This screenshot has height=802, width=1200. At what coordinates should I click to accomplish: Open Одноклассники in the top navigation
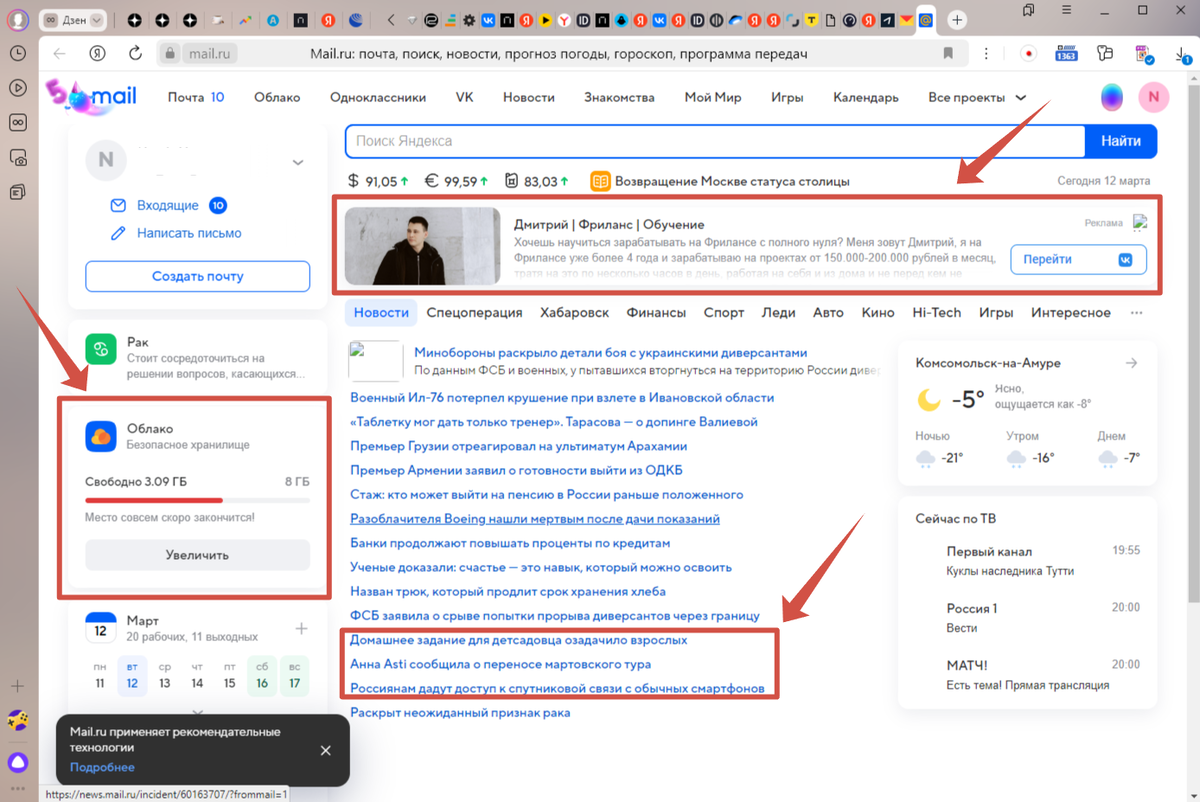(x=378, y=97)
